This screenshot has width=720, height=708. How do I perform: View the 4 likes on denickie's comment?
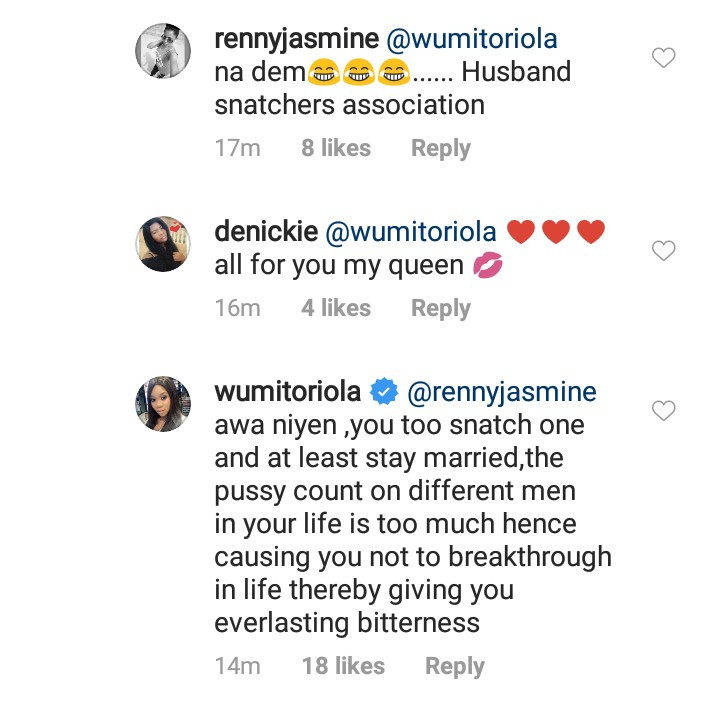click(336, 308)
